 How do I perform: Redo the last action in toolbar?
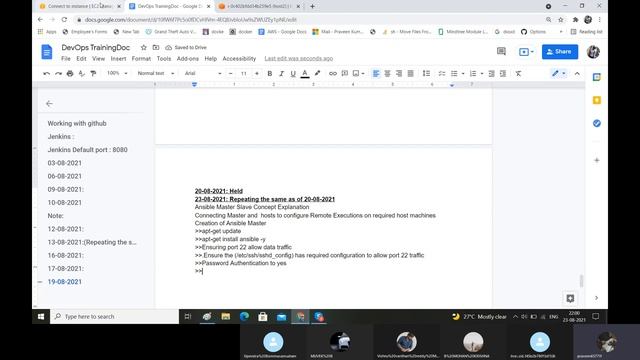pos(58,73)
